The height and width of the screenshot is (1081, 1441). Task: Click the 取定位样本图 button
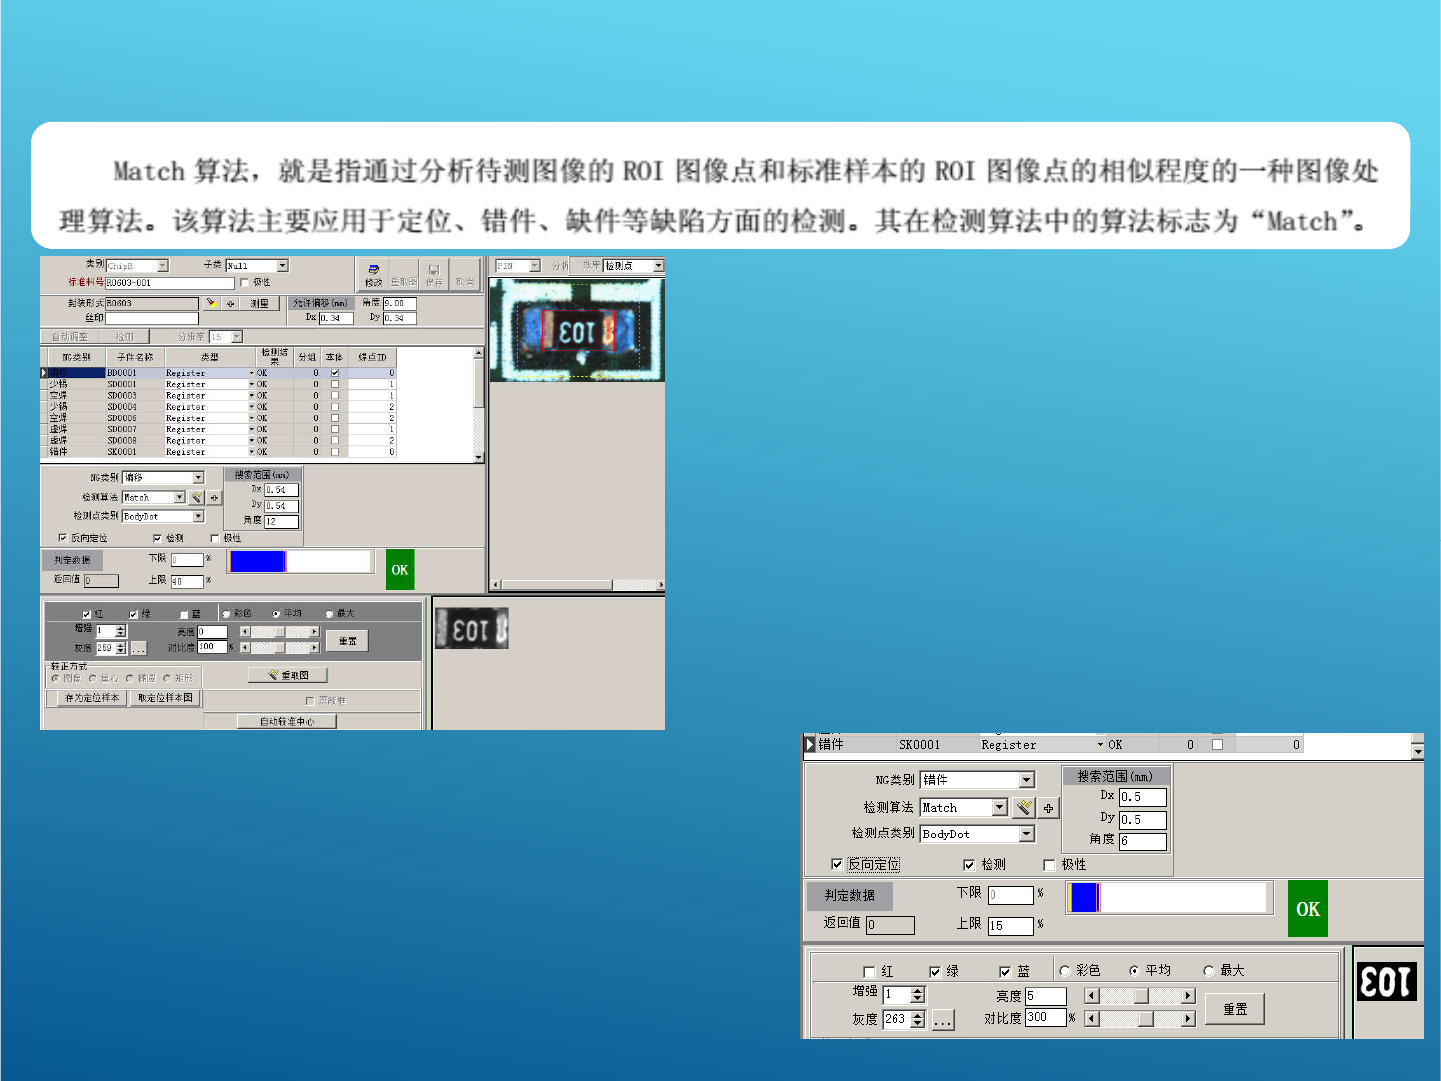click(x=165, y=698)
